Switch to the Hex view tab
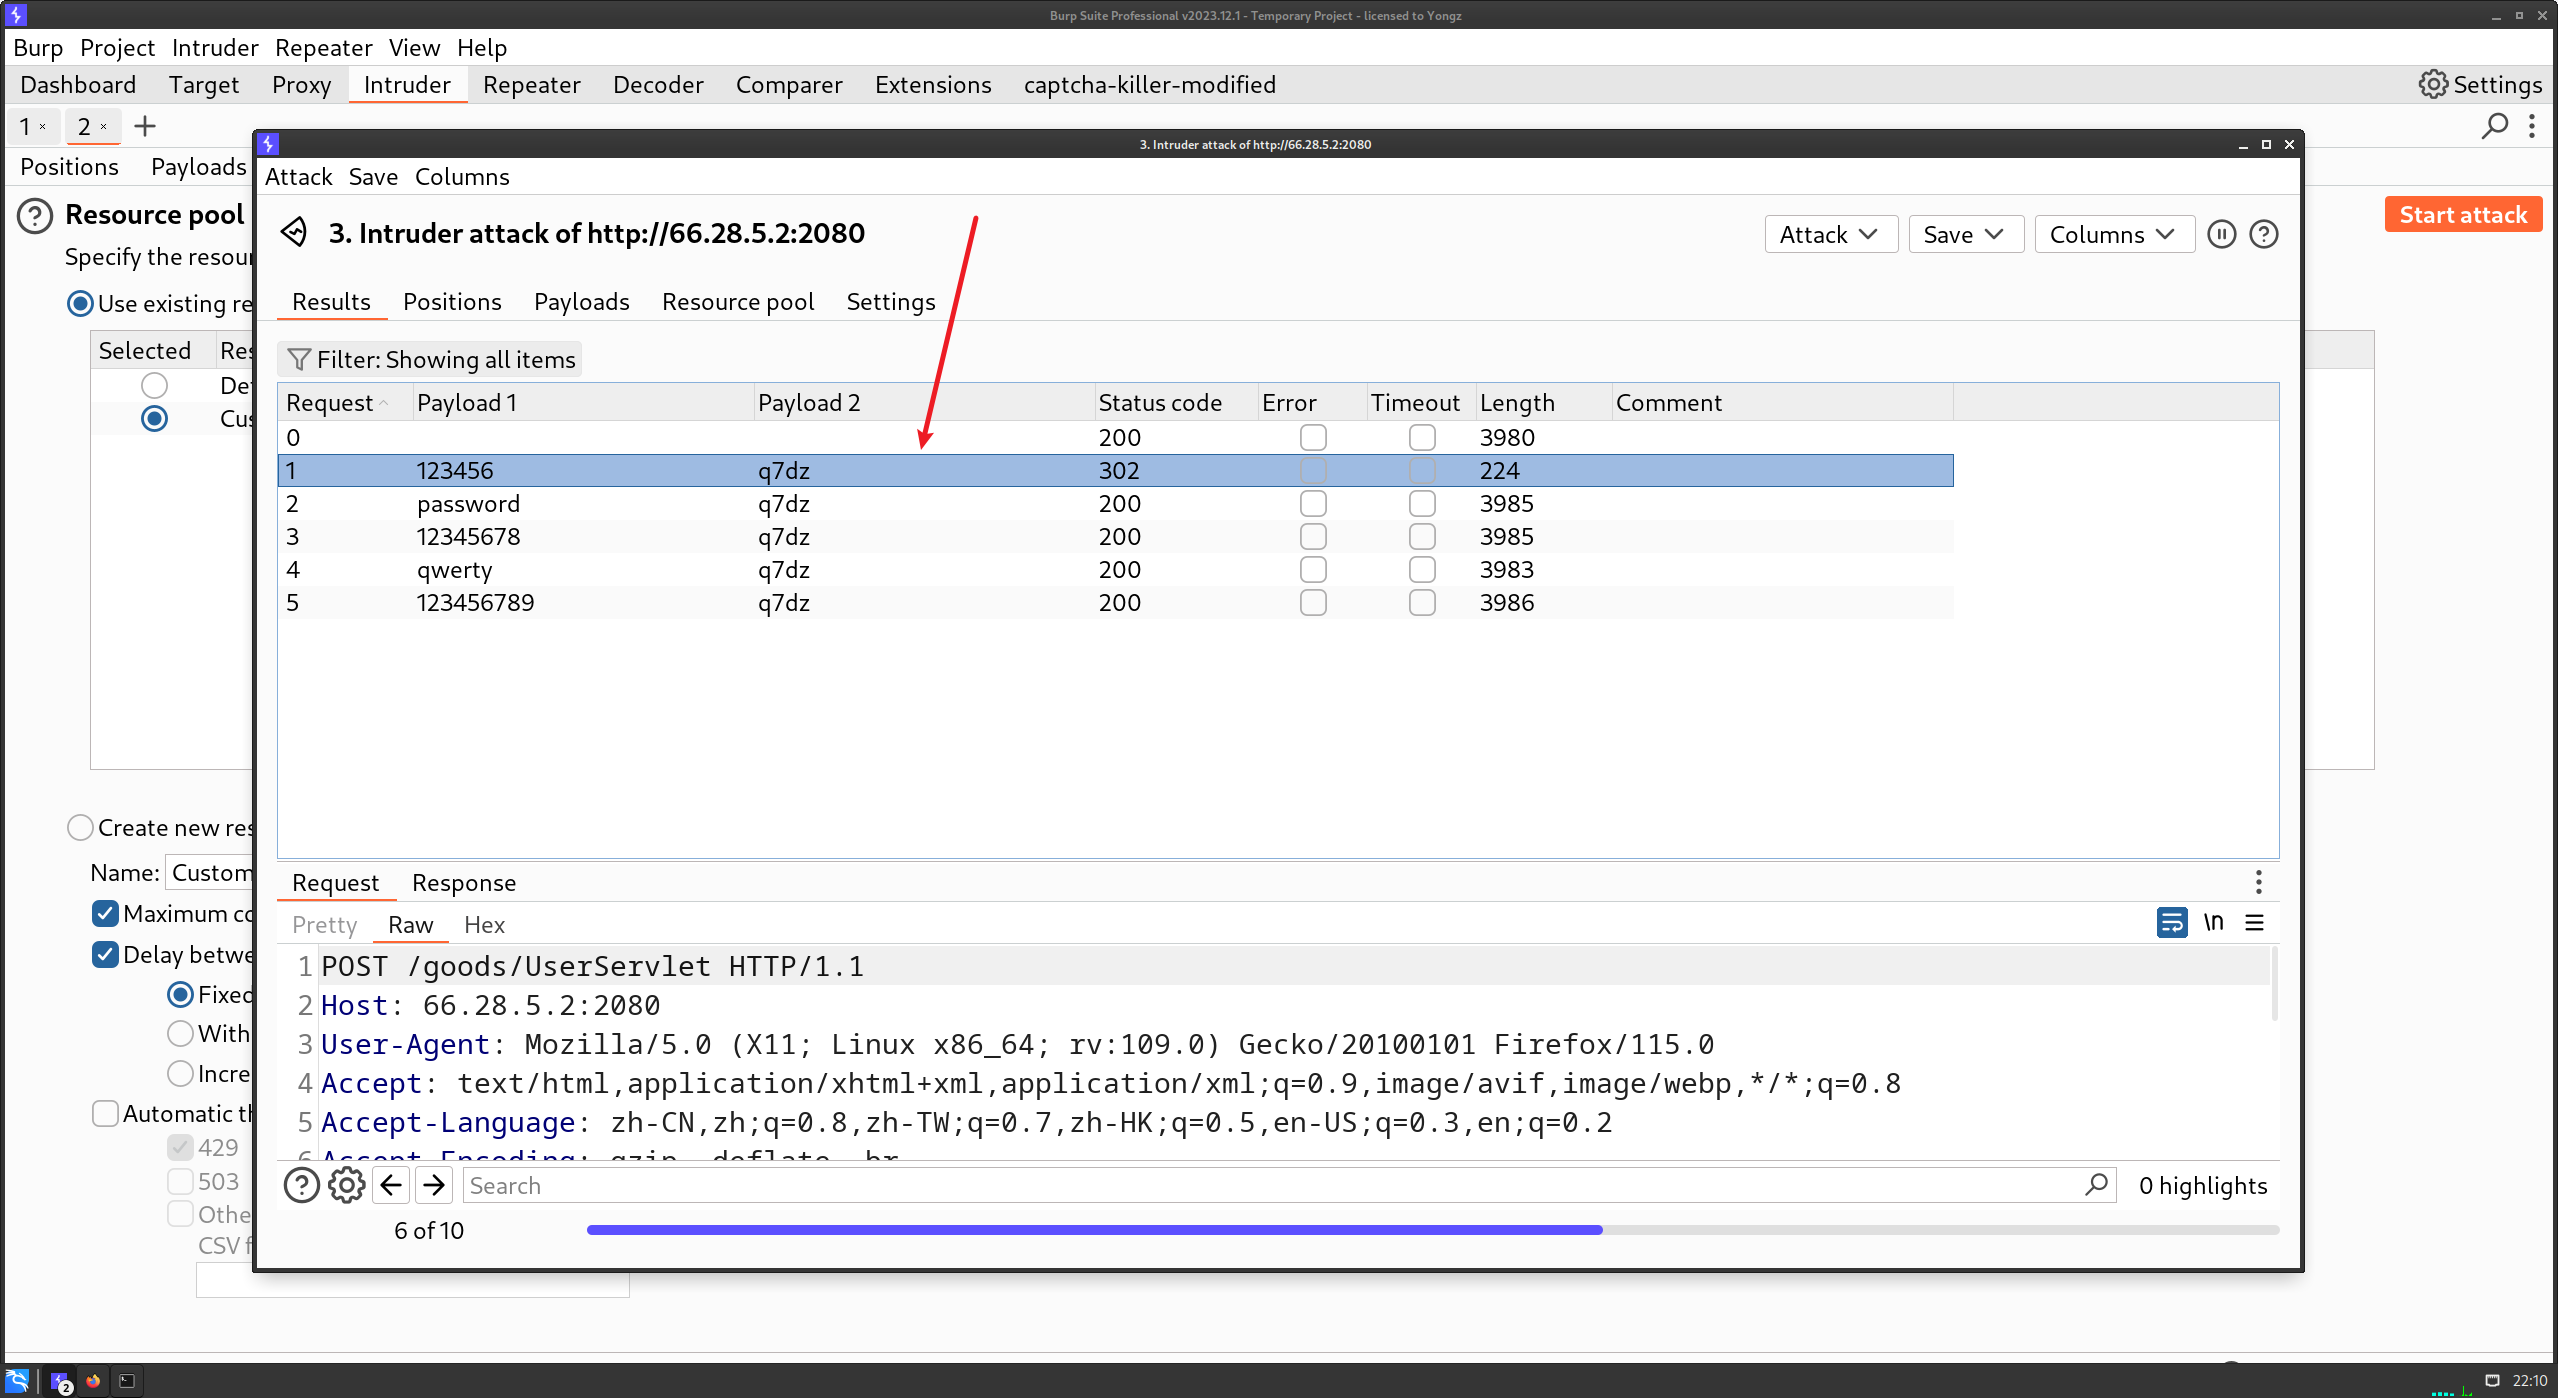 click(484, 924)
